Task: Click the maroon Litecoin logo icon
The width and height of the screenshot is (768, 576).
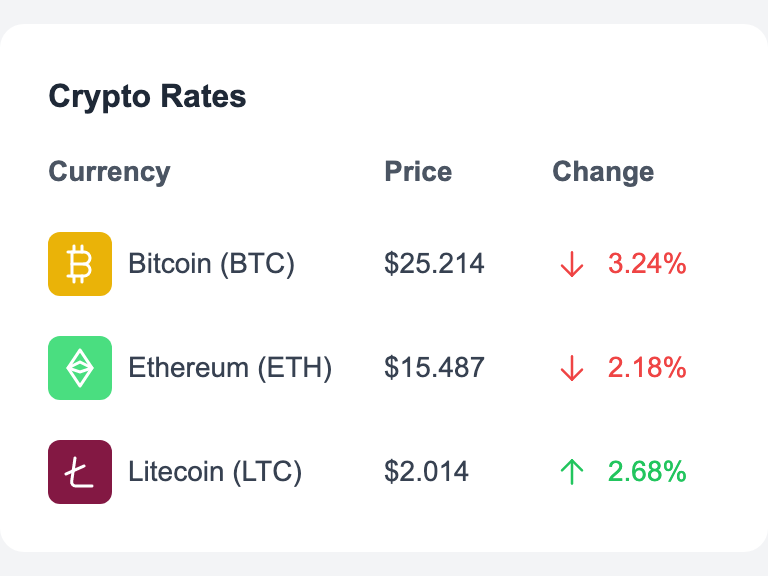Action: (x=80, y=472)
